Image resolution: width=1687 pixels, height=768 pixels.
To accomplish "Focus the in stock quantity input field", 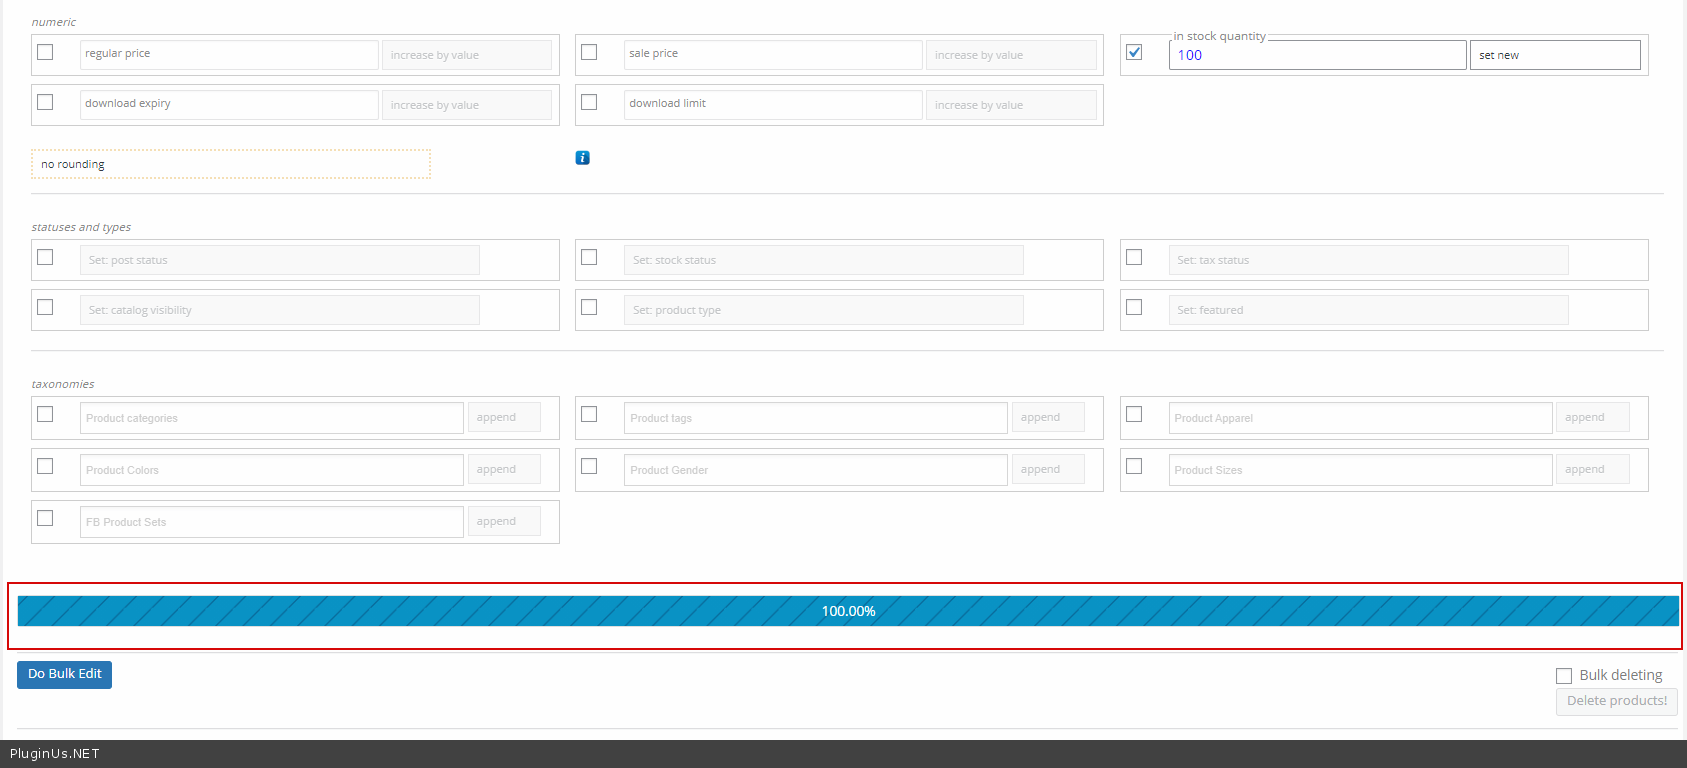I will 1316,55.
